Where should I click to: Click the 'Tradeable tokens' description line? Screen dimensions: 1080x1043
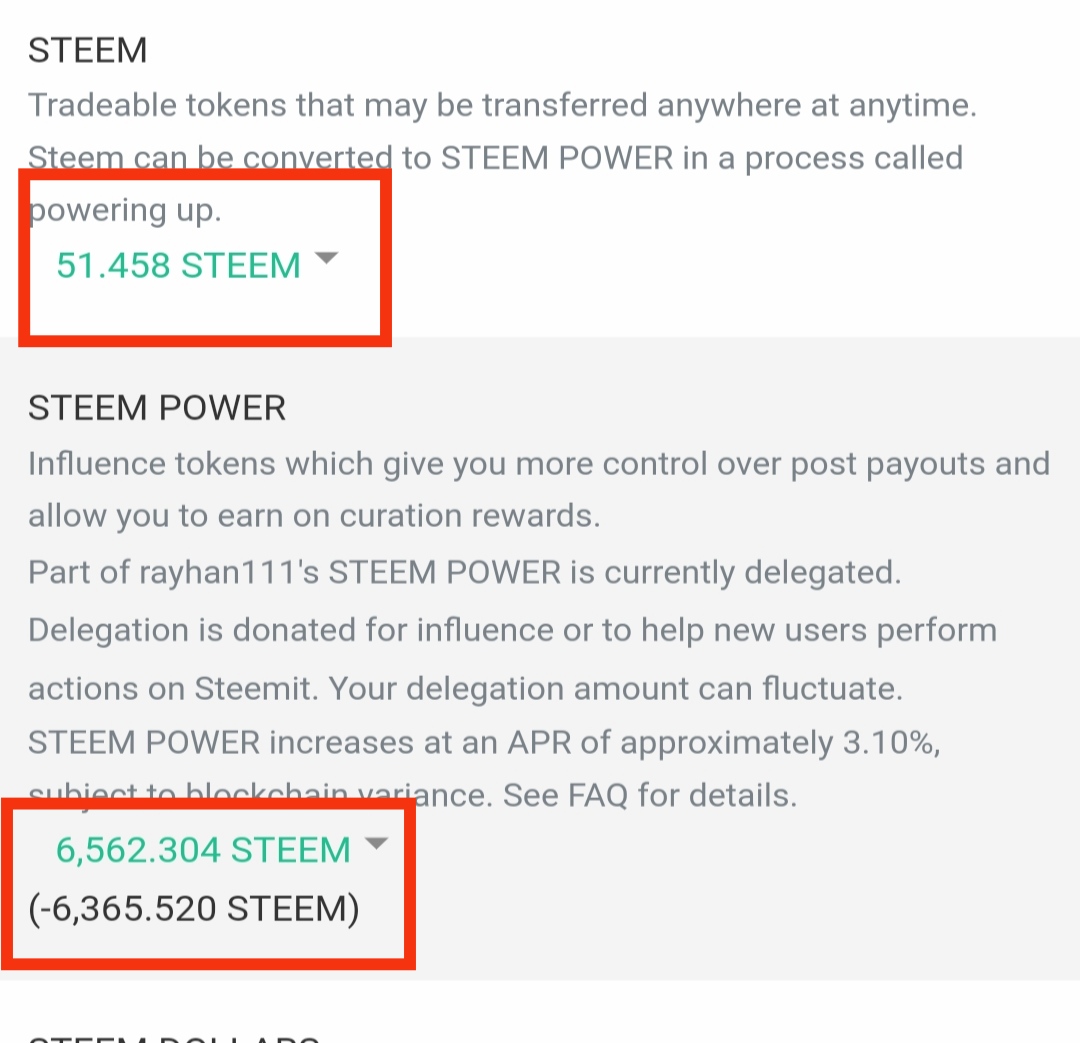tap(502, 105)
